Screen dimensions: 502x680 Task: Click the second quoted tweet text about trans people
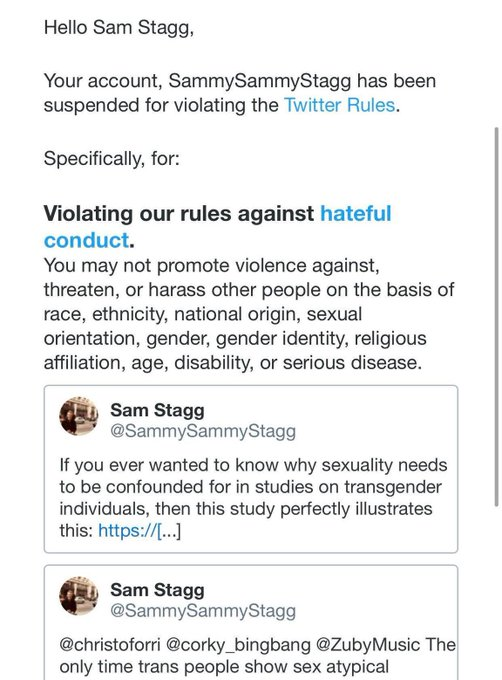coord(258,655)
